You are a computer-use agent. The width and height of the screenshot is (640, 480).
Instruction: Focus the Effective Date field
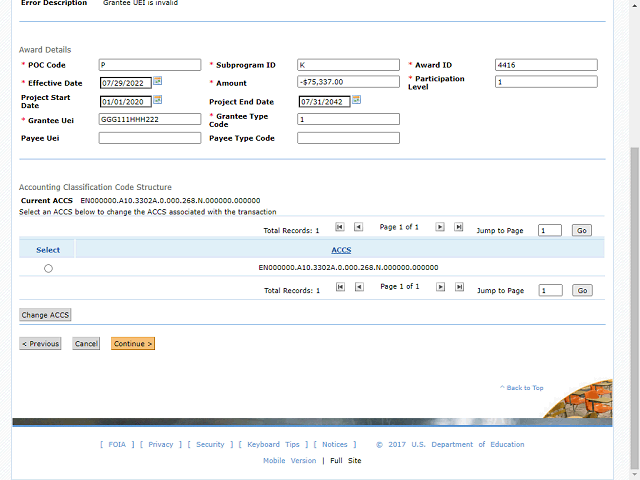(x=126, y=83)
